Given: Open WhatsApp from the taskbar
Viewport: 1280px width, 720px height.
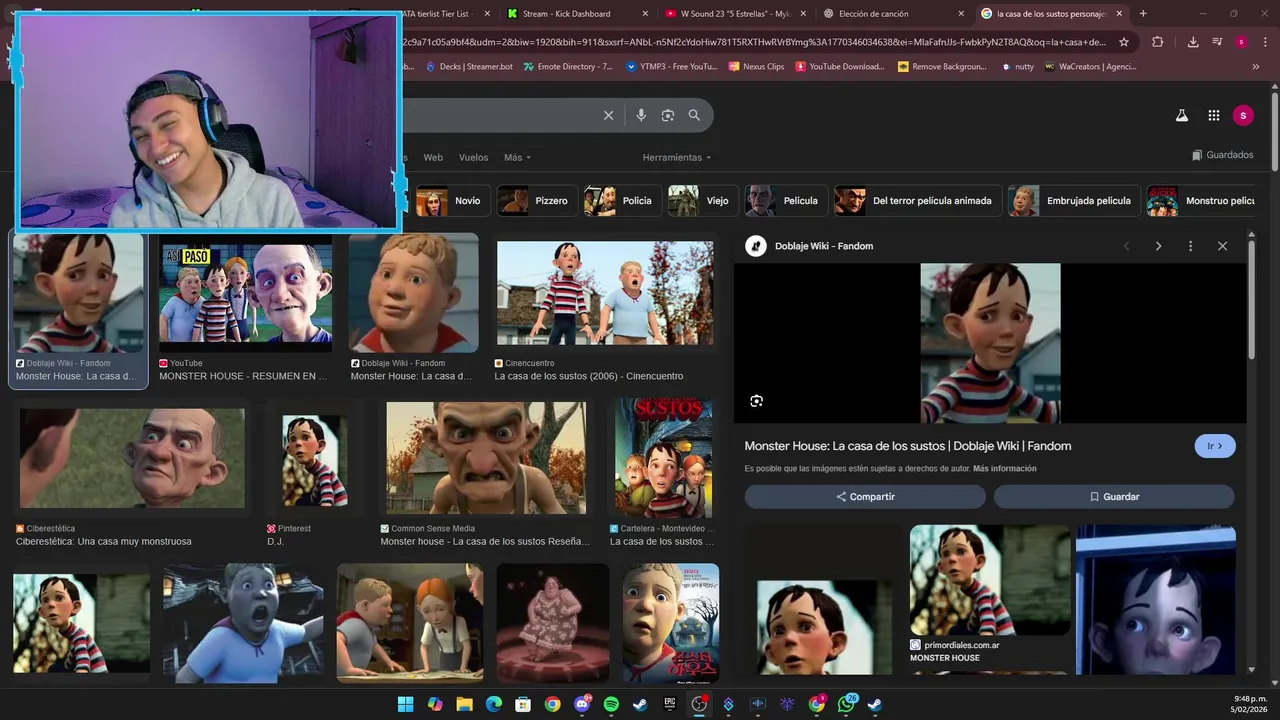Looking at the screenshot, I should (x=846, y=704).
